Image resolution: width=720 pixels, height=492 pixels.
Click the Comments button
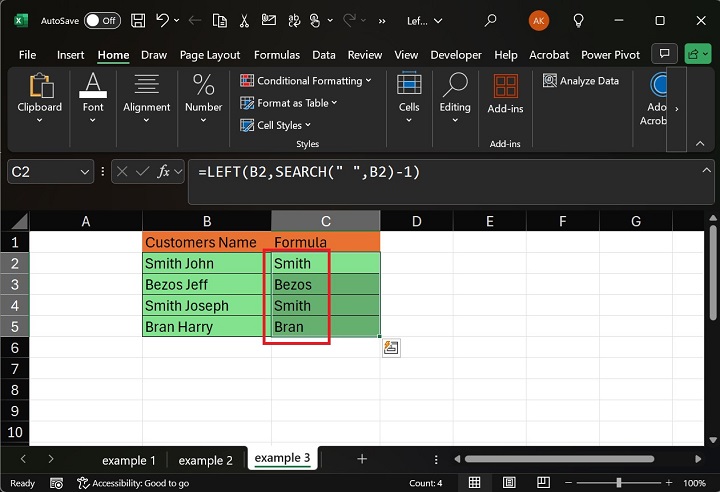pos(662,54)
